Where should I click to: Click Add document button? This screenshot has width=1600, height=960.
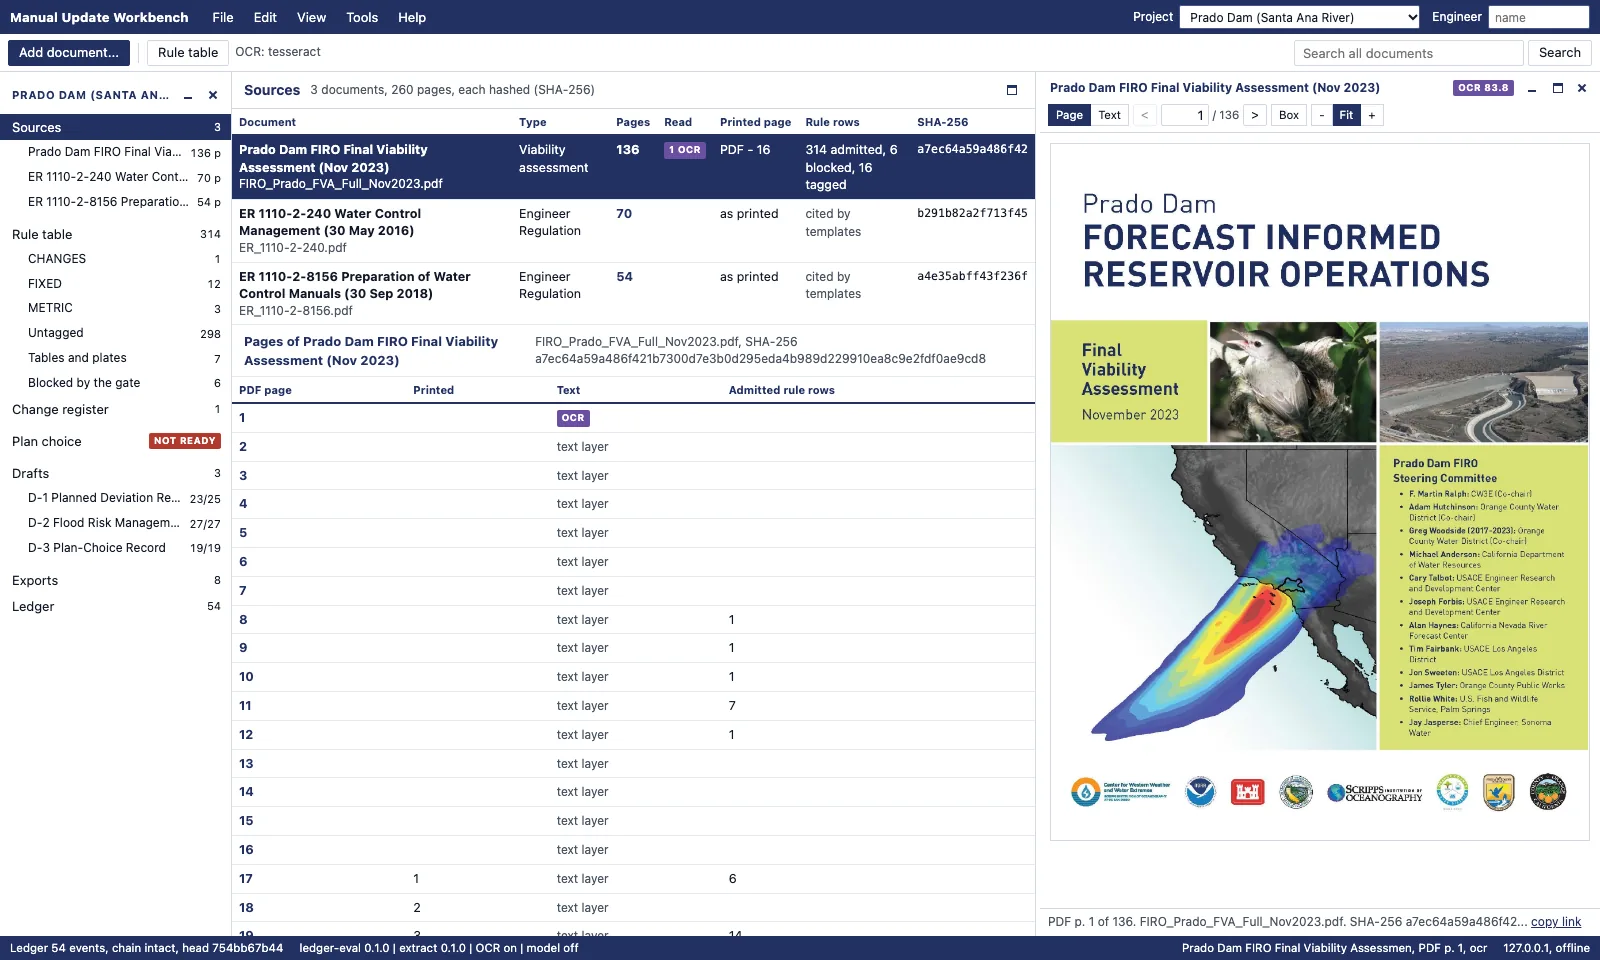coord(69,53)
